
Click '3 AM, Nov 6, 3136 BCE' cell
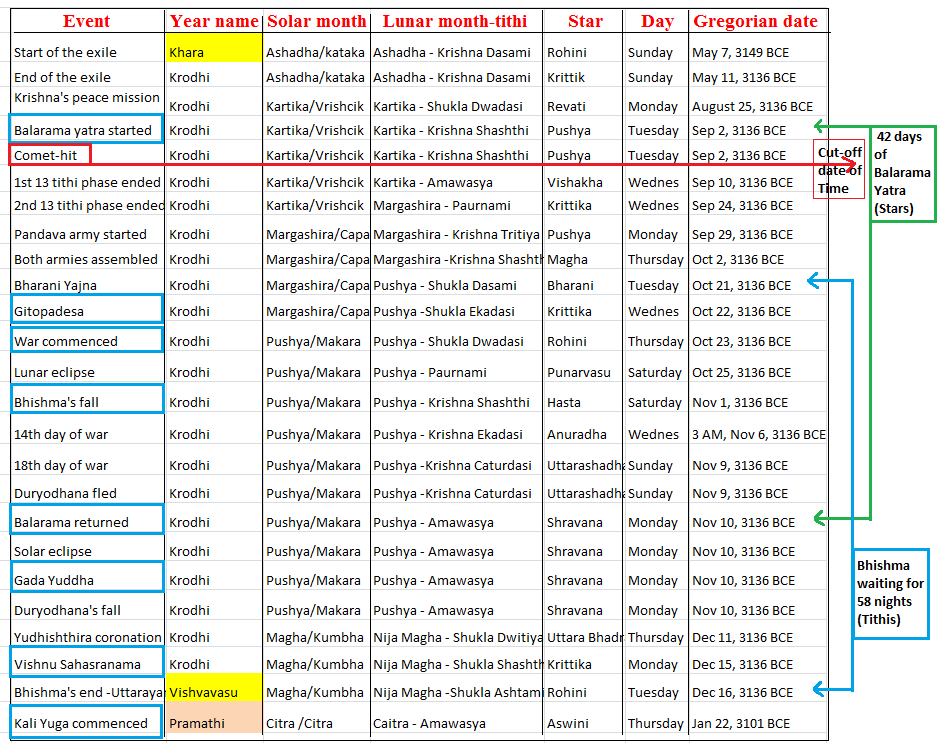pyautogui.click(x=759, y=434)
